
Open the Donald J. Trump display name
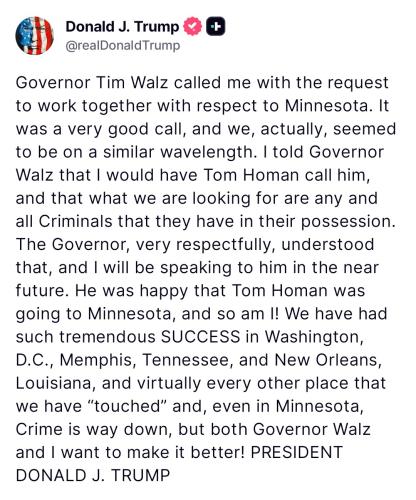[x=122, y=27]
